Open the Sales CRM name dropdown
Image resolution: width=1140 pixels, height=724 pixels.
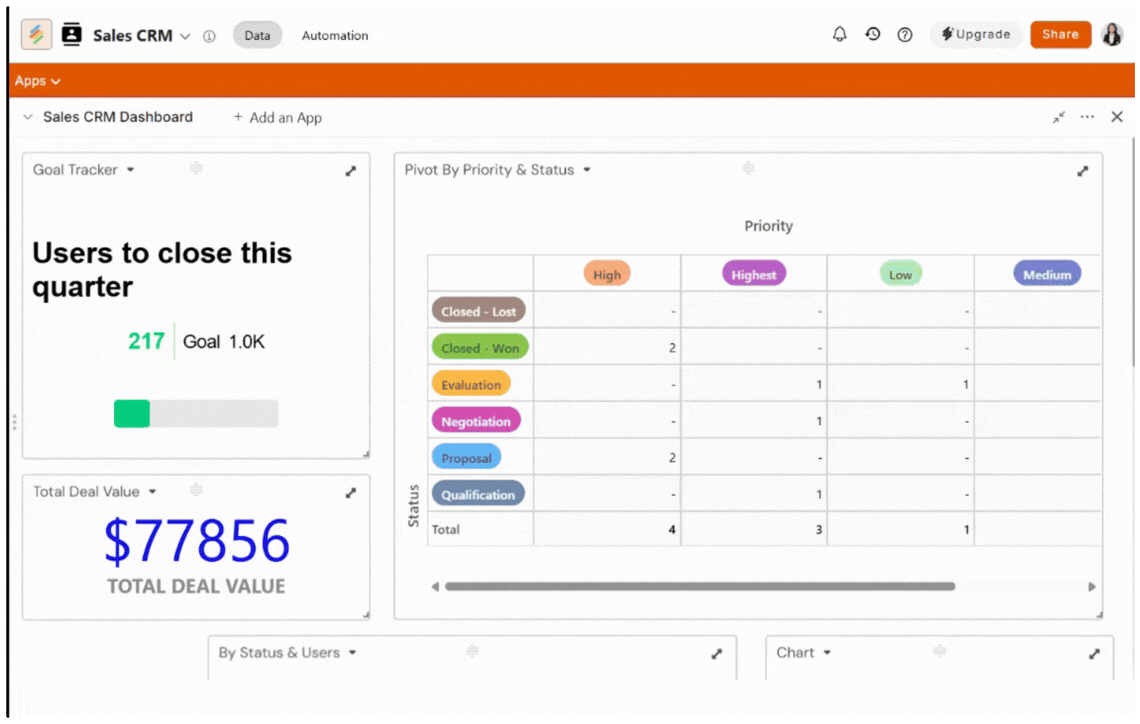[185, 36]
